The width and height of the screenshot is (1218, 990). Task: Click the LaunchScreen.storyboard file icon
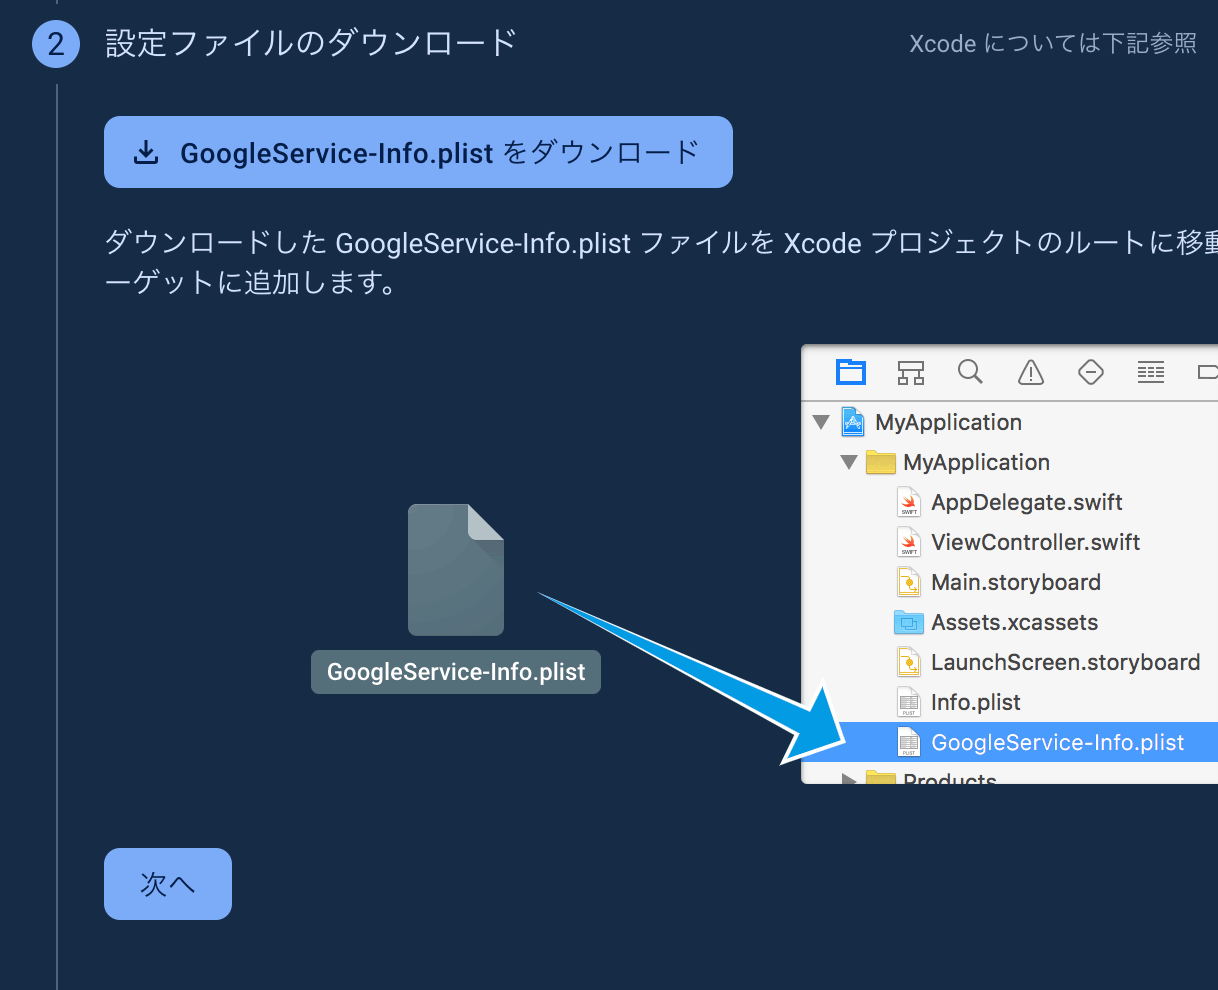coord(908,662)
